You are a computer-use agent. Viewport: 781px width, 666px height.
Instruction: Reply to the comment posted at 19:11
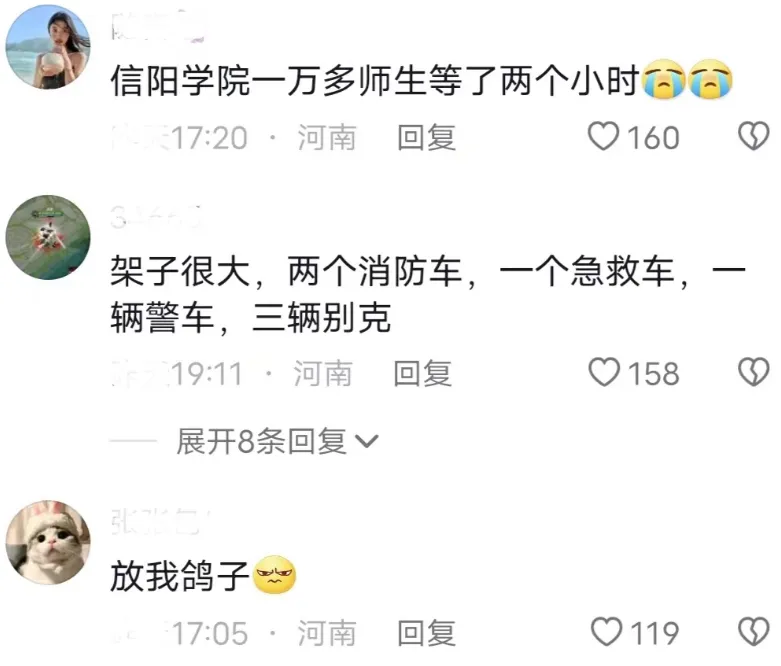point(422,374)
